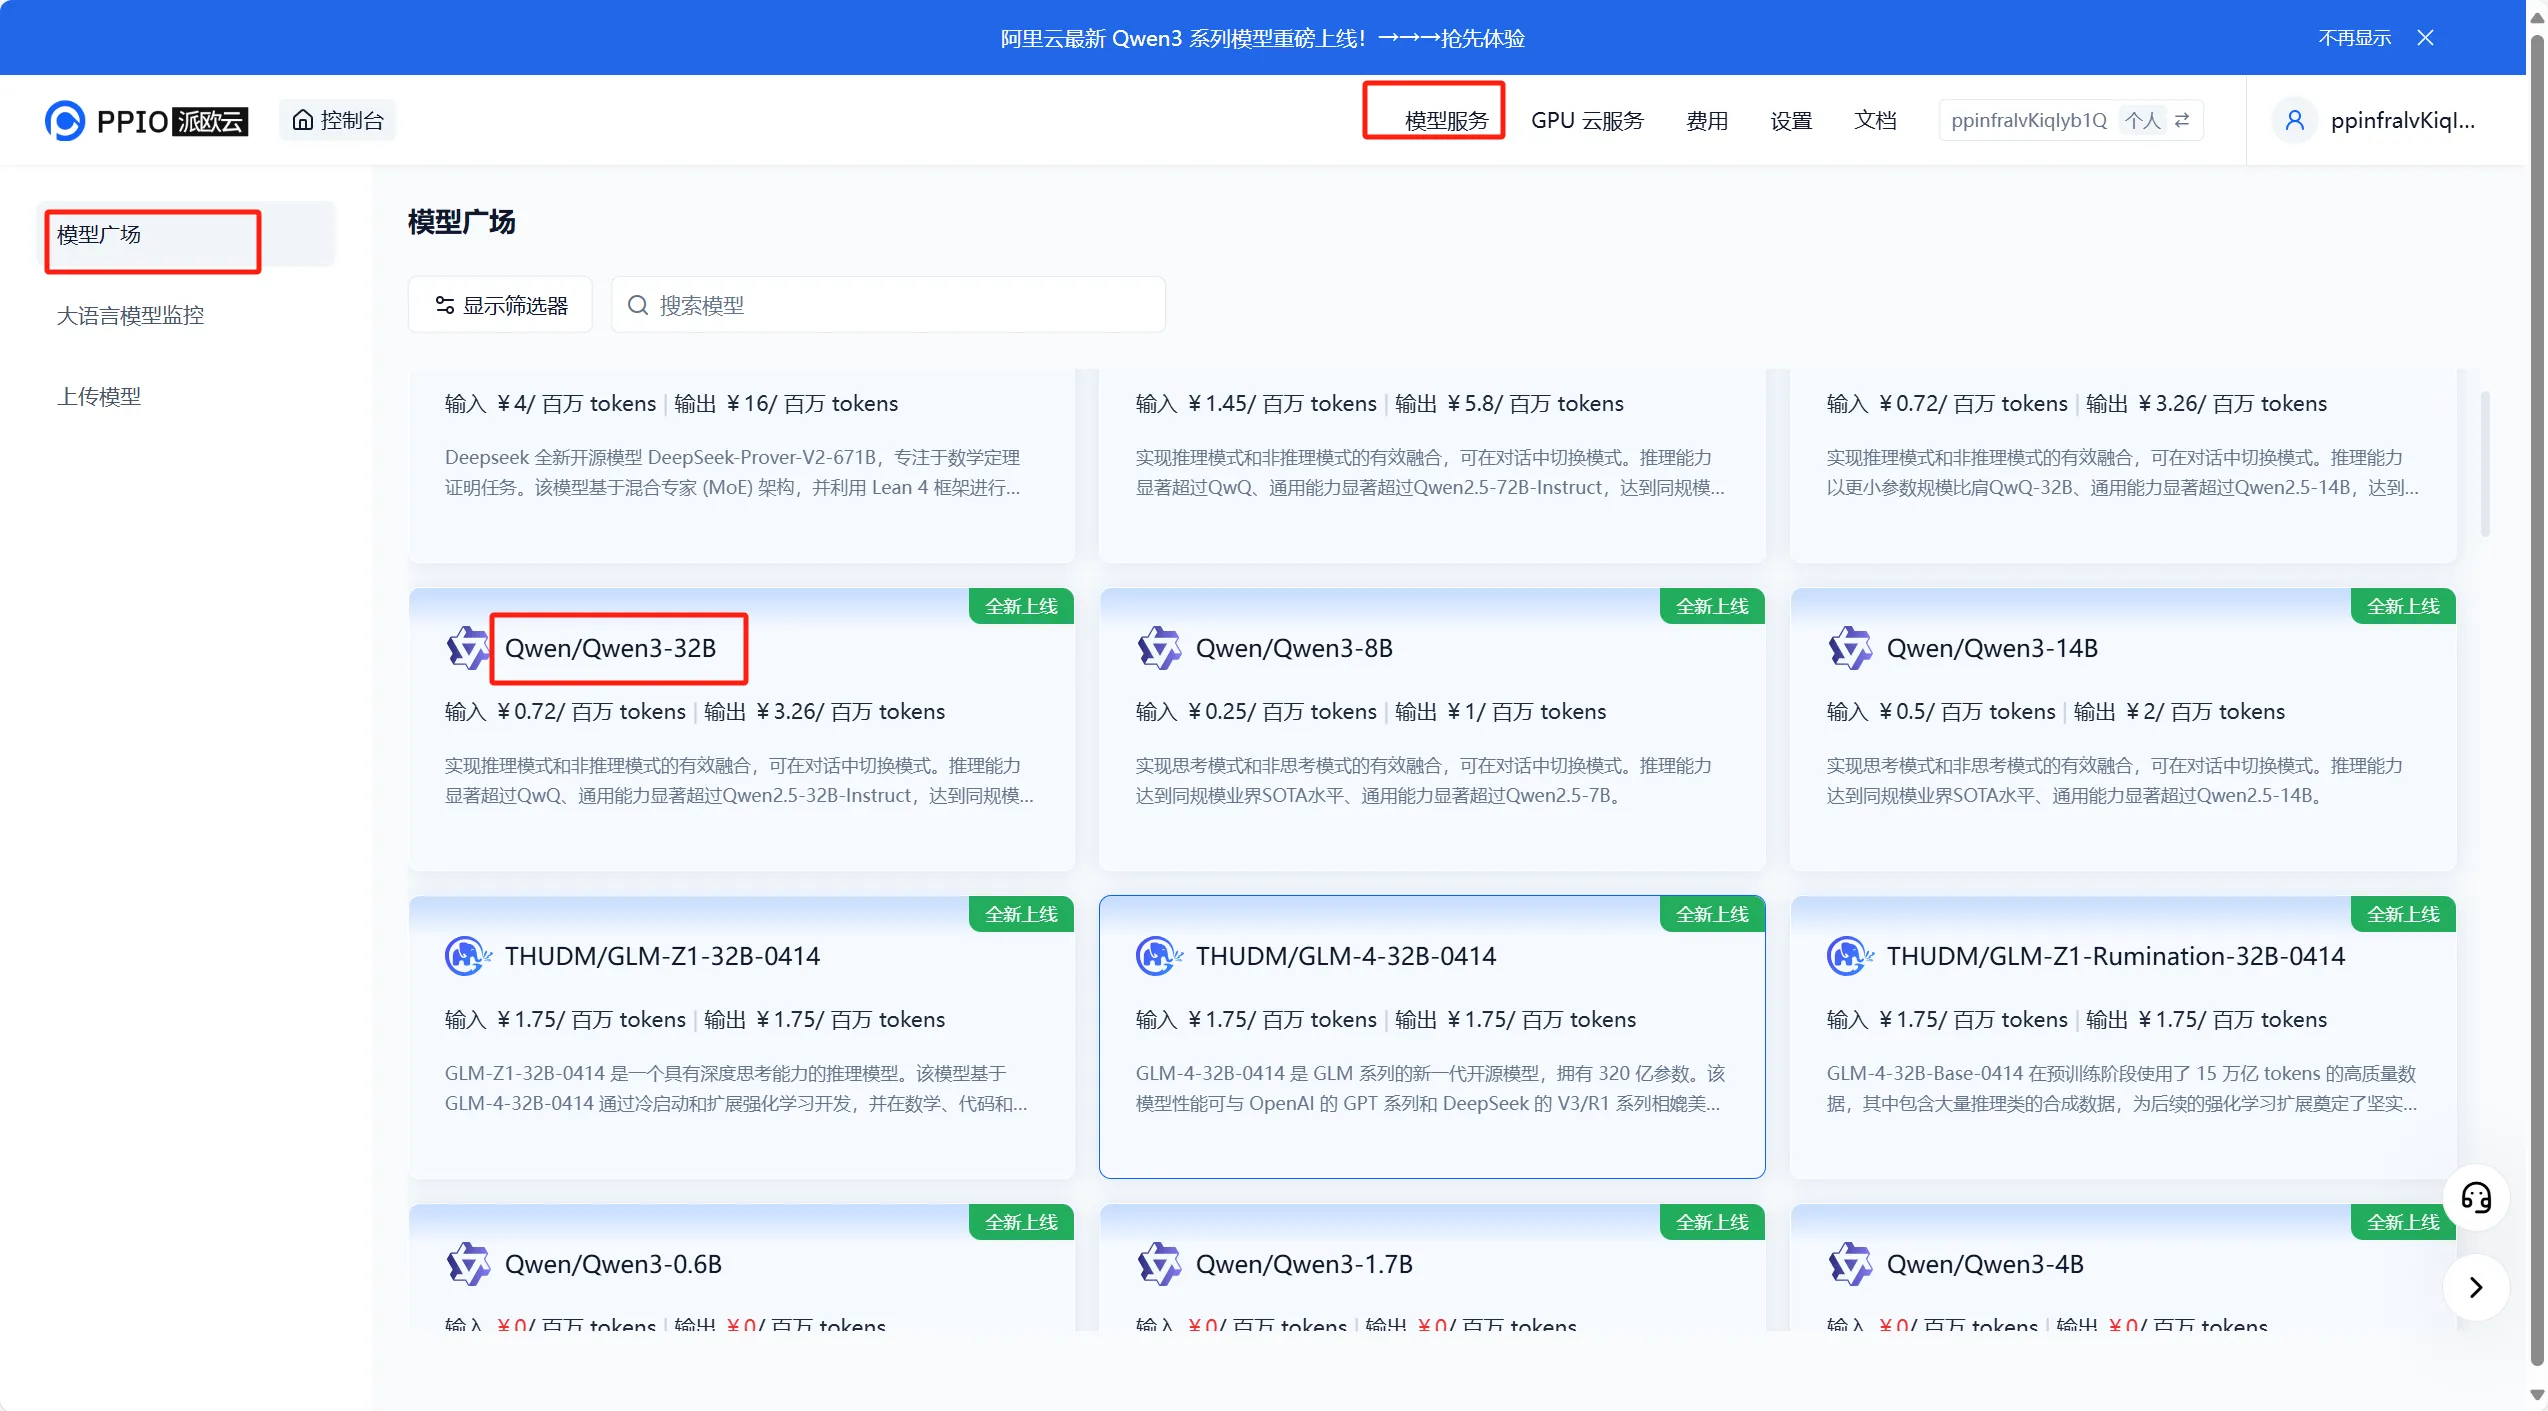
Task: Close the blue announcement banner
Action: [2425, 38]
